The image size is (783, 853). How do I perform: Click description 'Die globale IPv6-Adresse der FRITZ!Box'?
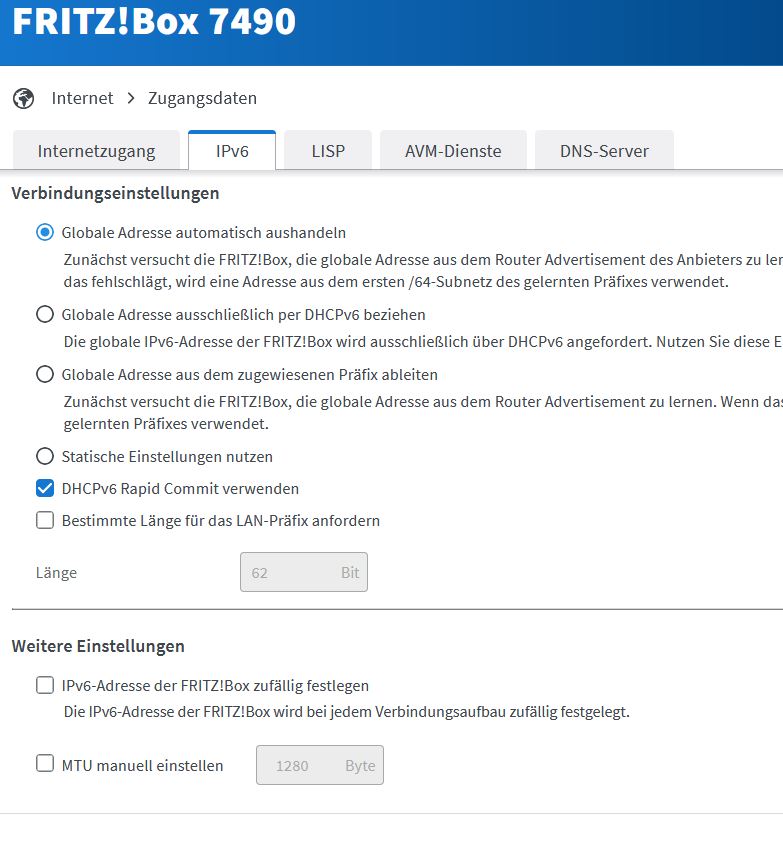pos(423,342)
